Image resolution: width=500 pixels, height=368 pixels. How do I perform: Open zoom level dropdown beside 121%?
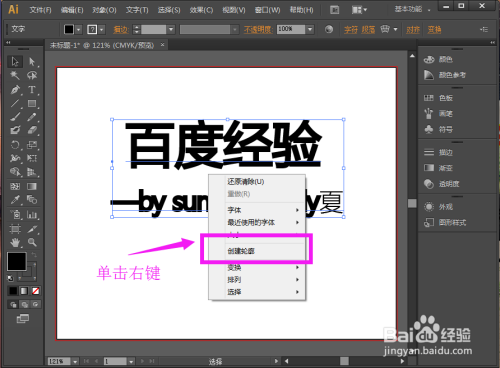point(75,361)
